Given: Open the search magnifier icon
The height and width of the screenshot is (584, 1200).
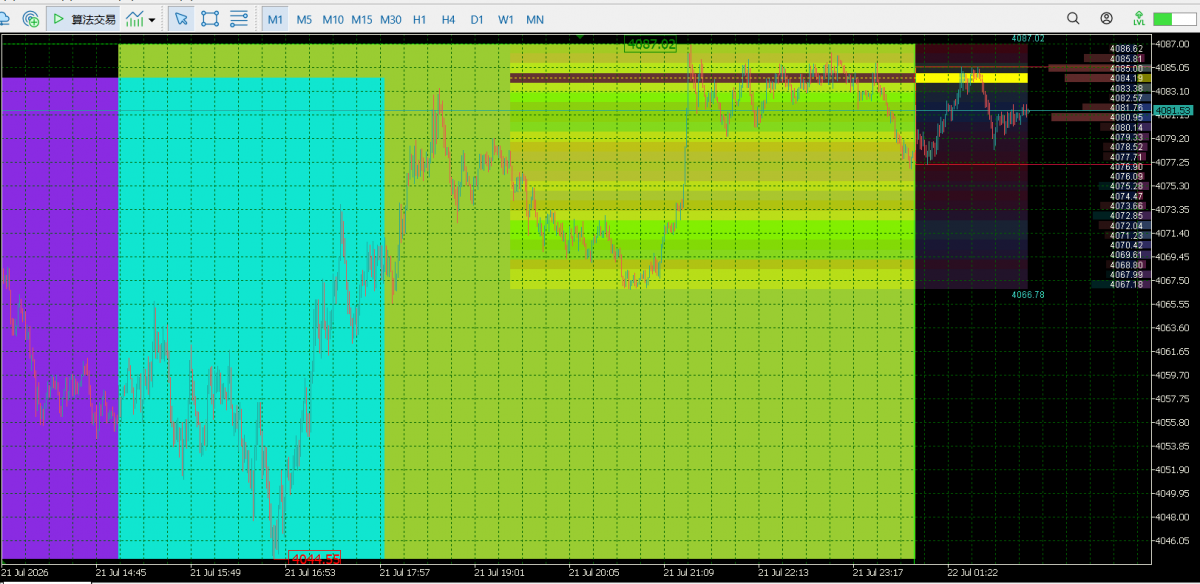Looking at the screenshot, I should pyautogui.click(x=1073, y=19).
